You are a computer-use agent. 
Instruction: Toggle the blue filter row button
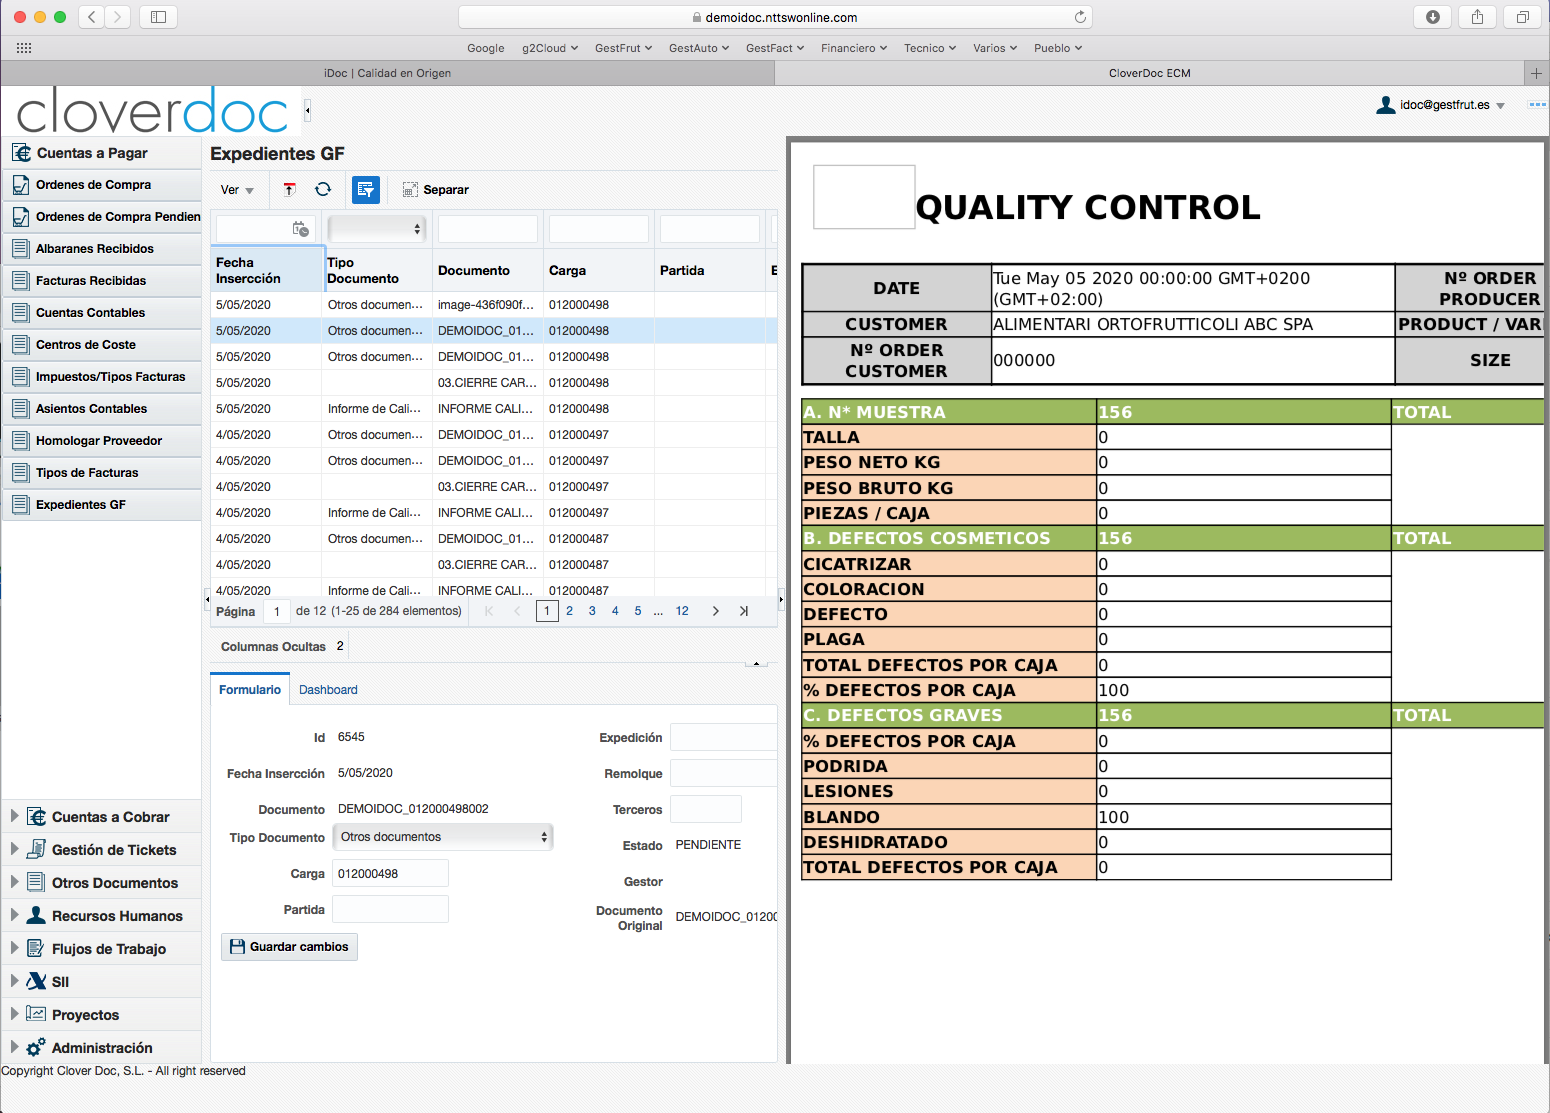366,190
